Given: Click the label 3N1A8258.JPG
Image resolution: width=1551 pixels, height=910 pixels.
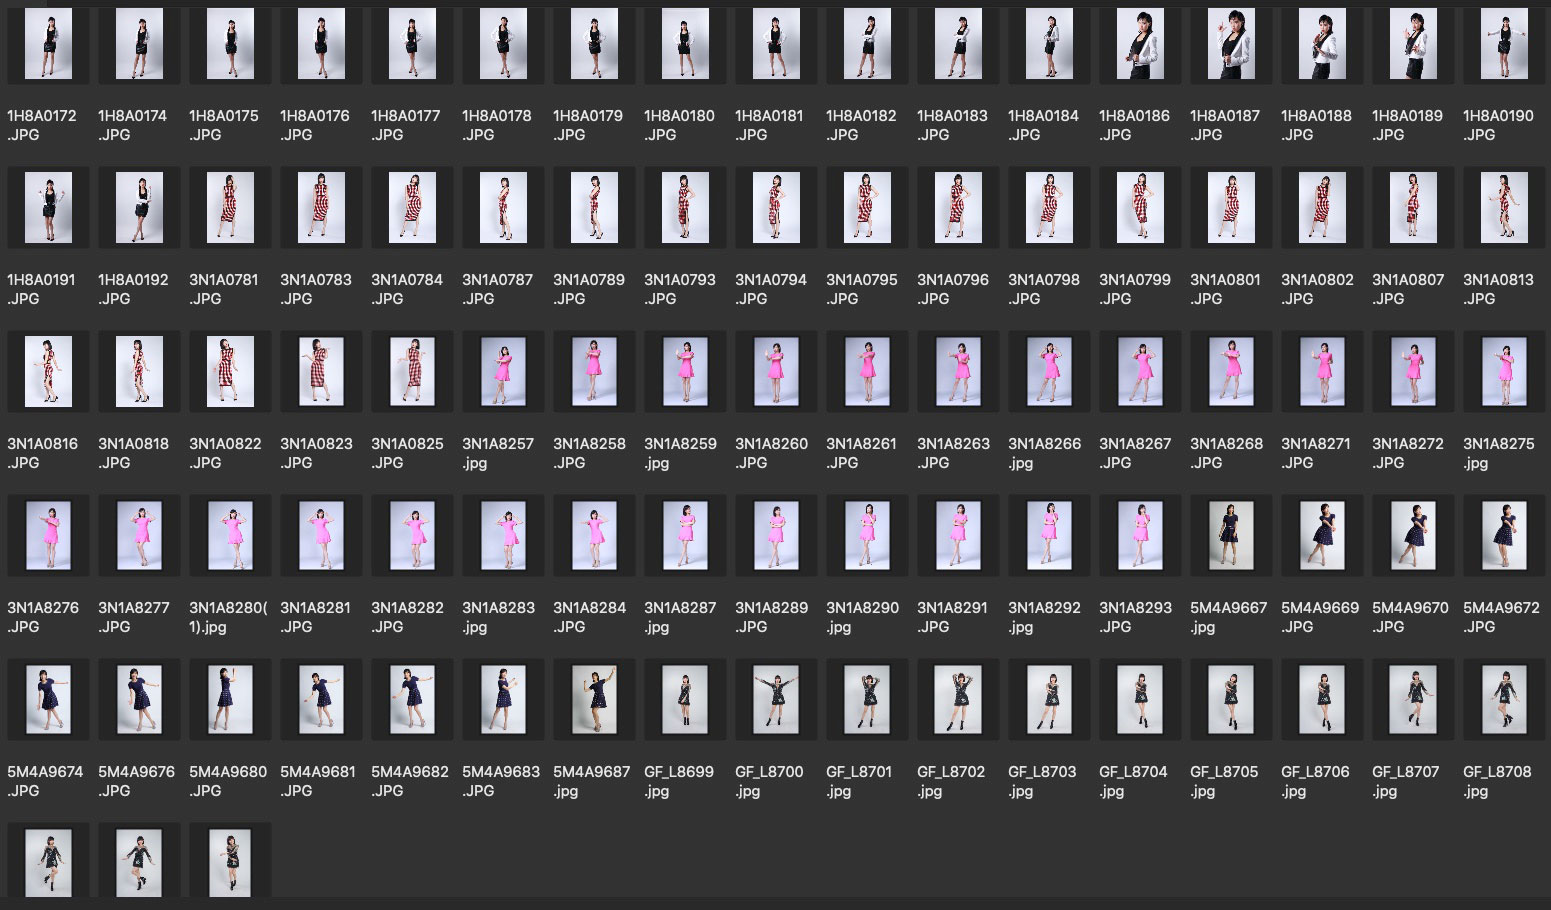Looking at the screenshot, I should click(589, 453).
